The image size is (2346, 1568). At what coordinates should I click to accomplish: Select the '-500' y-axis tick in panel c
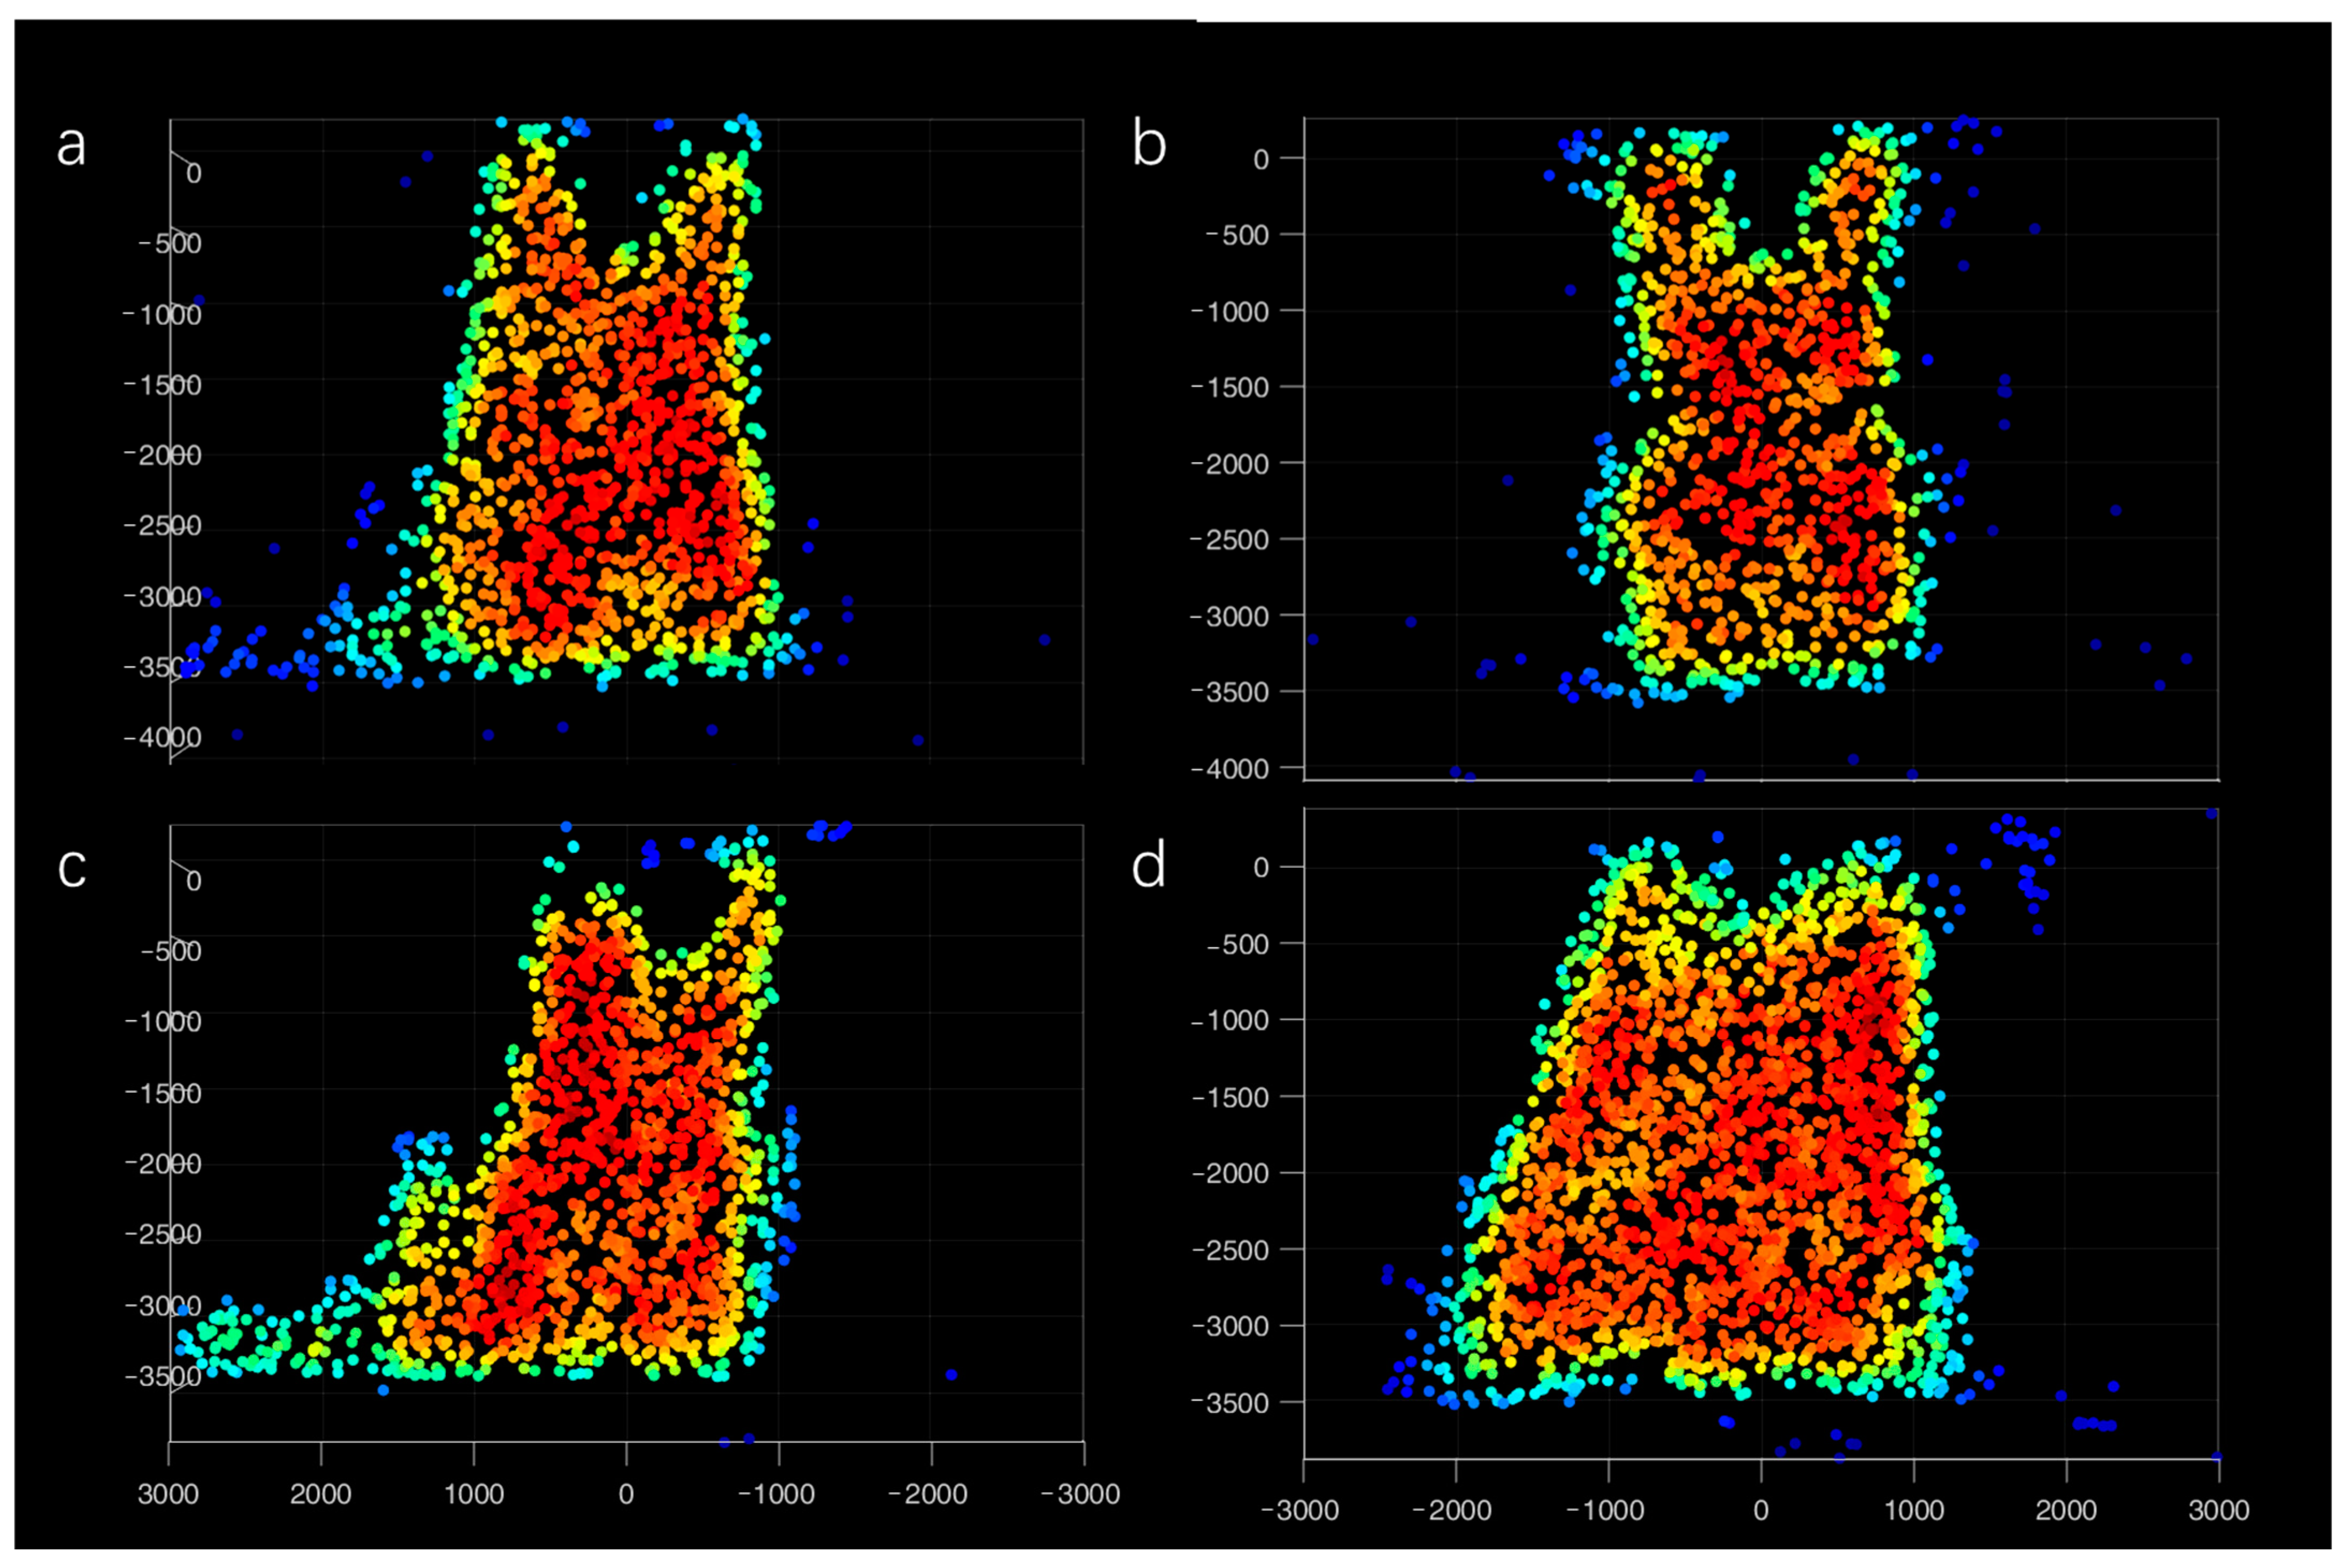pyautogui.click(x=170, y=951)
